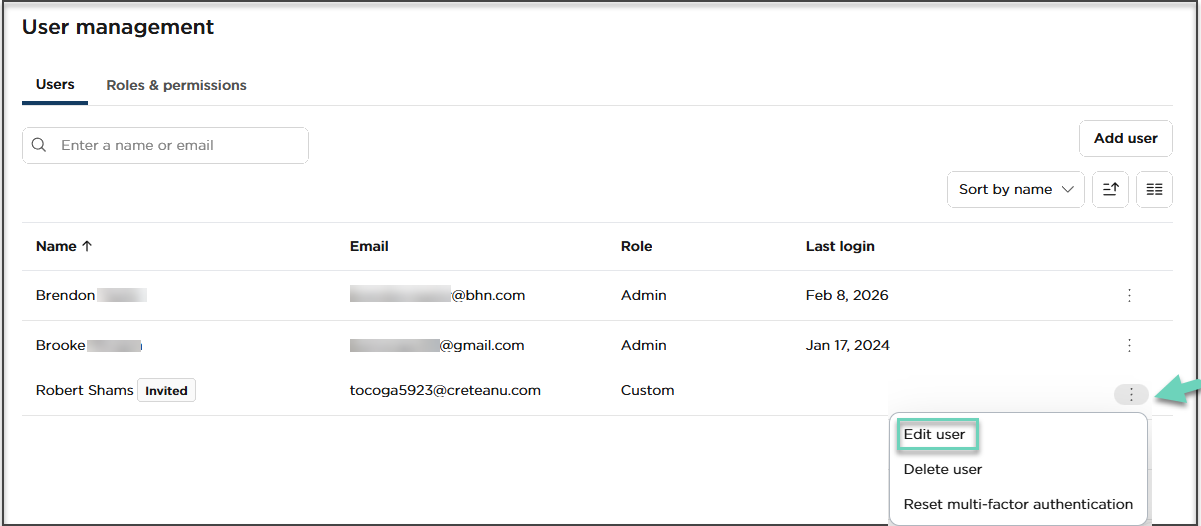Select Edit user from the menu

click(x=934, y=435)
